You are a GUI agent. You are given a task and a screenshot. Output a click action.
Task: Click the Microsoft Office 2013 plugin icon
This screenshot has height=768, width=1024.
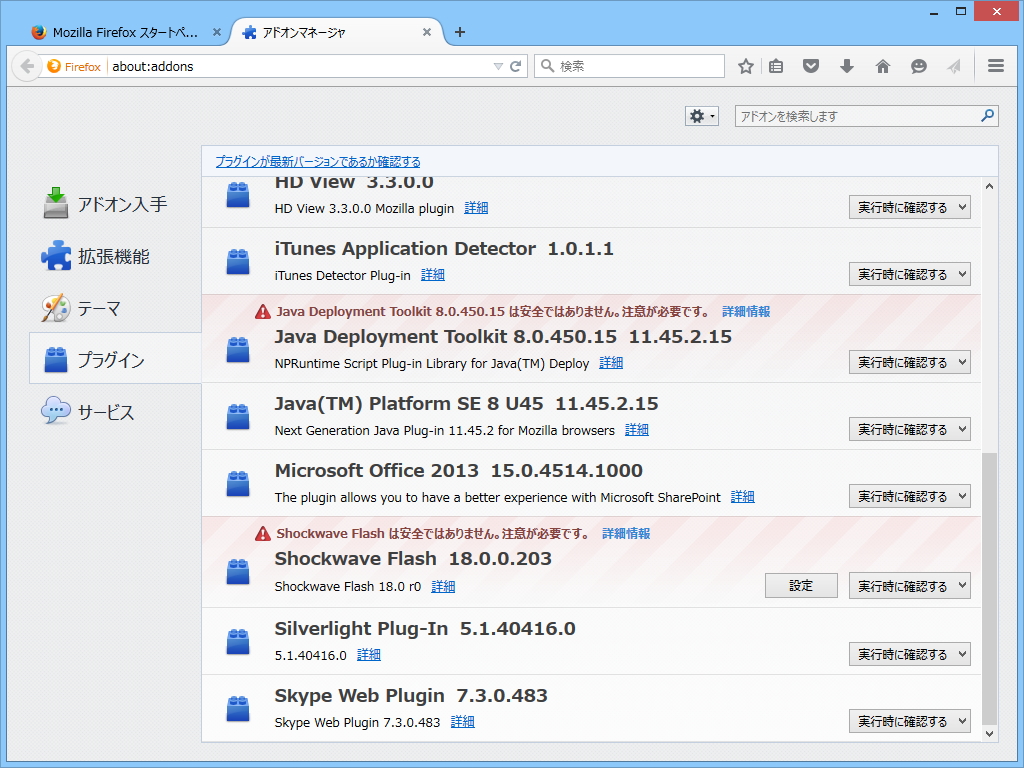pos(238,483)
